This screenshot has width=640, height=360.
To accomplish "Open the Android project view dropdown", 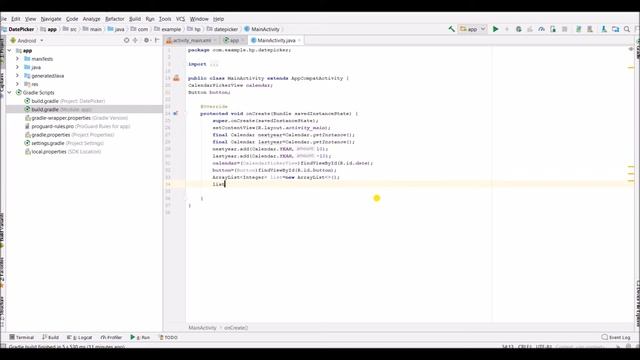I will [x=27, y=40].
